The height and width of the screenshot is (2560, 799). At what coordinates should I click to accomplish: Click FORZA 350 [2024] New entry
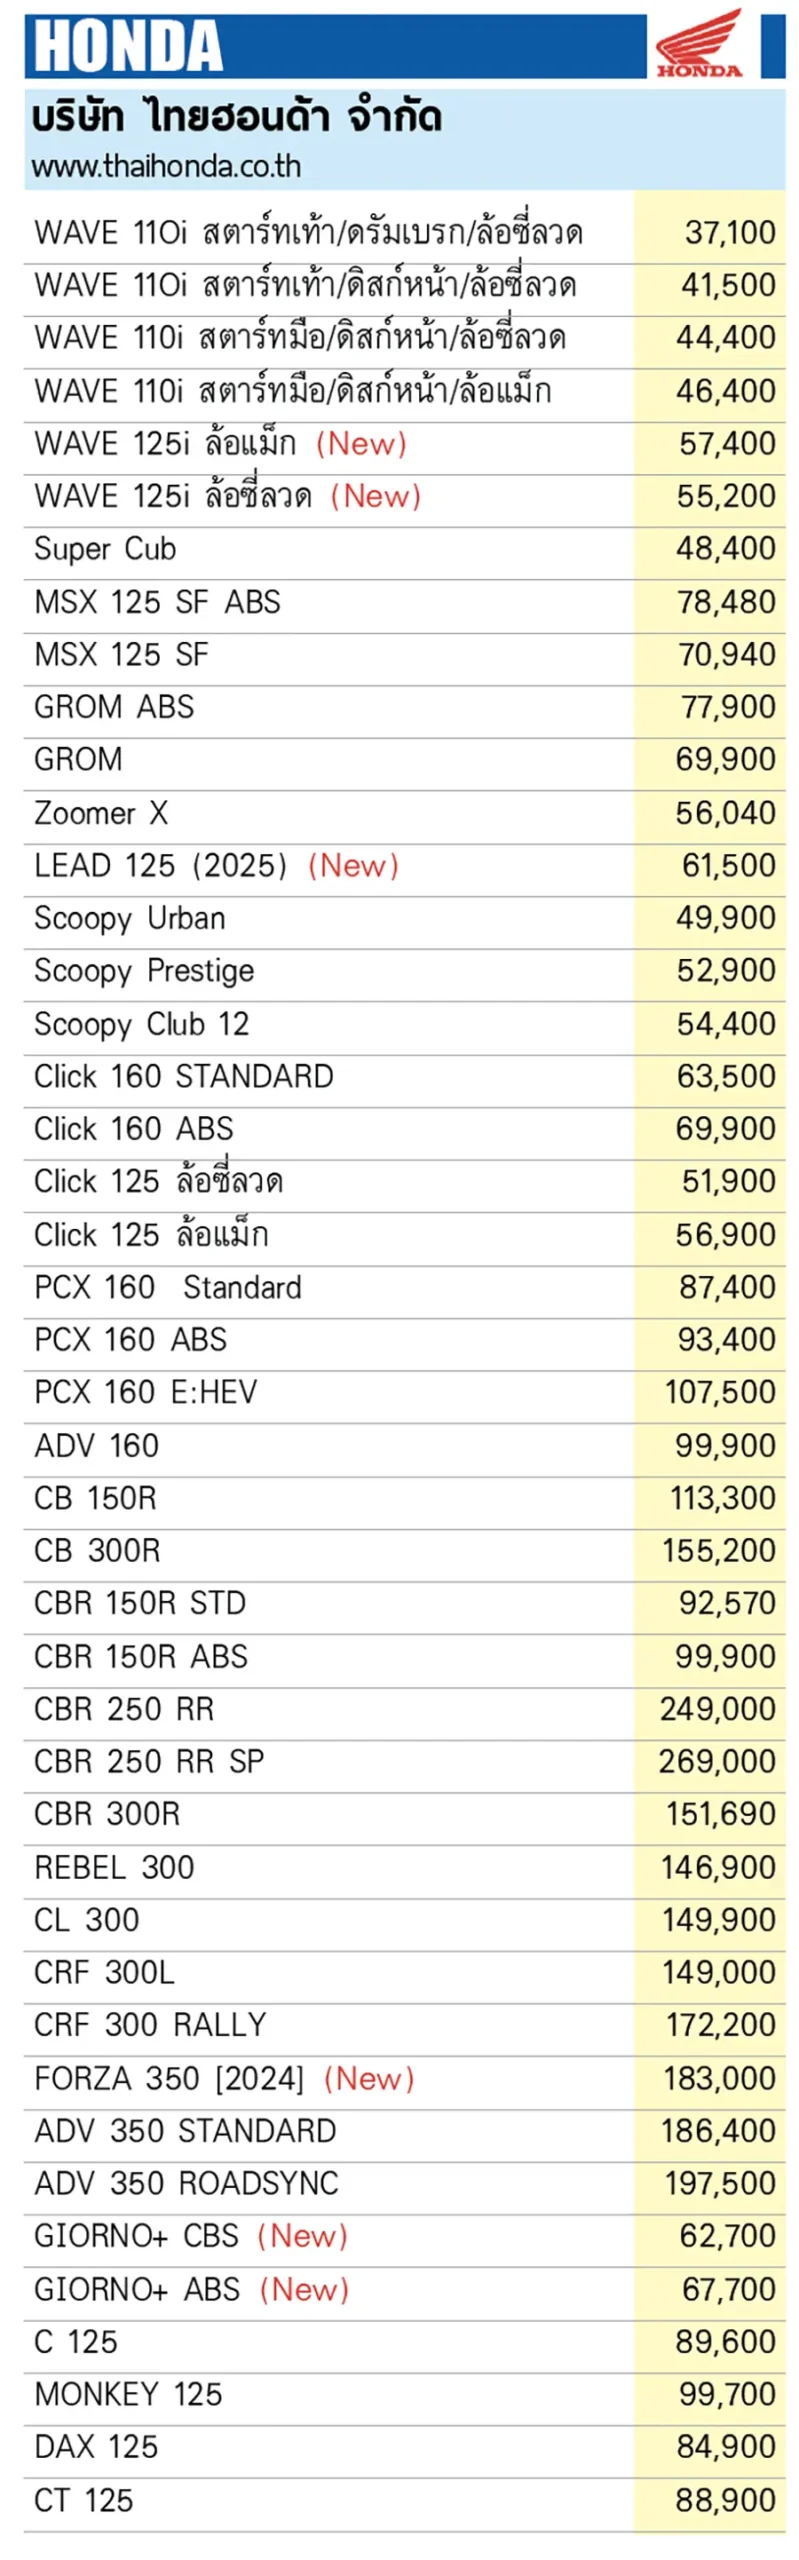tap(224, 2078)
